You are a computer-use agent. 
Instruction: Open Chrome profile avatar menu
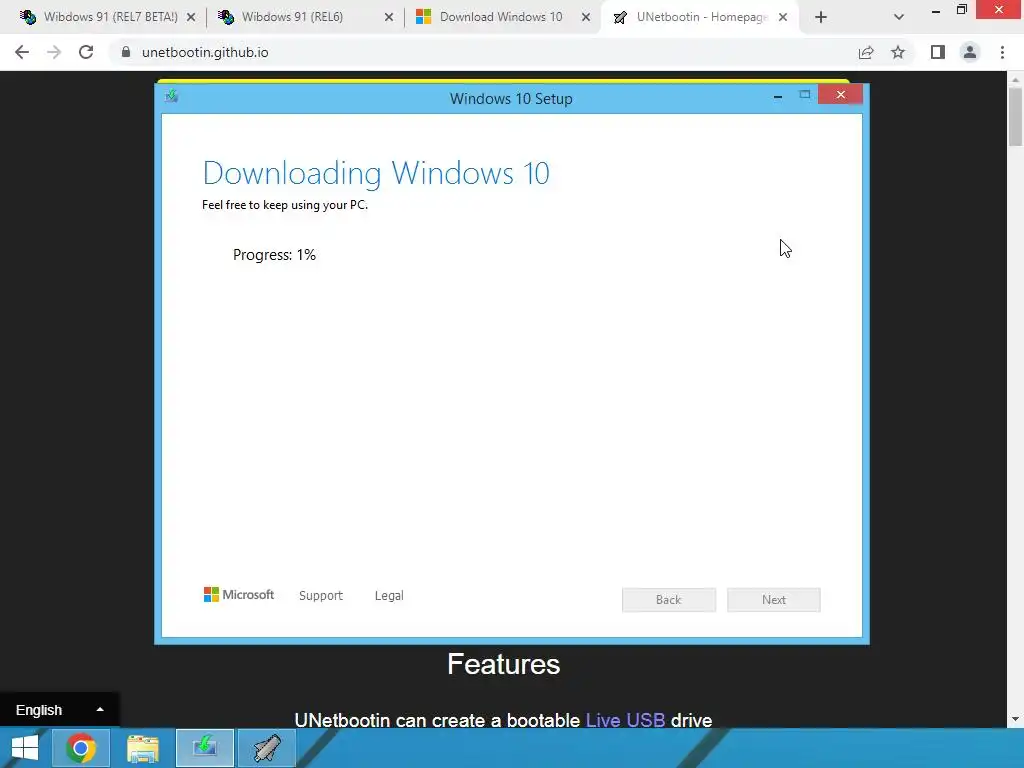(x=970, y=52)
